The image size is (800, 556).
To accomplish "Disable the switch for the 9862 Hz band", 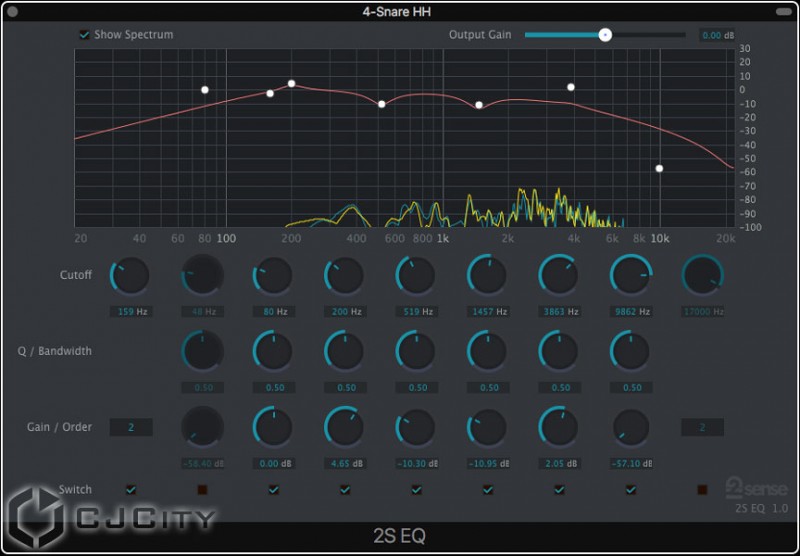I will click(631, 490).
